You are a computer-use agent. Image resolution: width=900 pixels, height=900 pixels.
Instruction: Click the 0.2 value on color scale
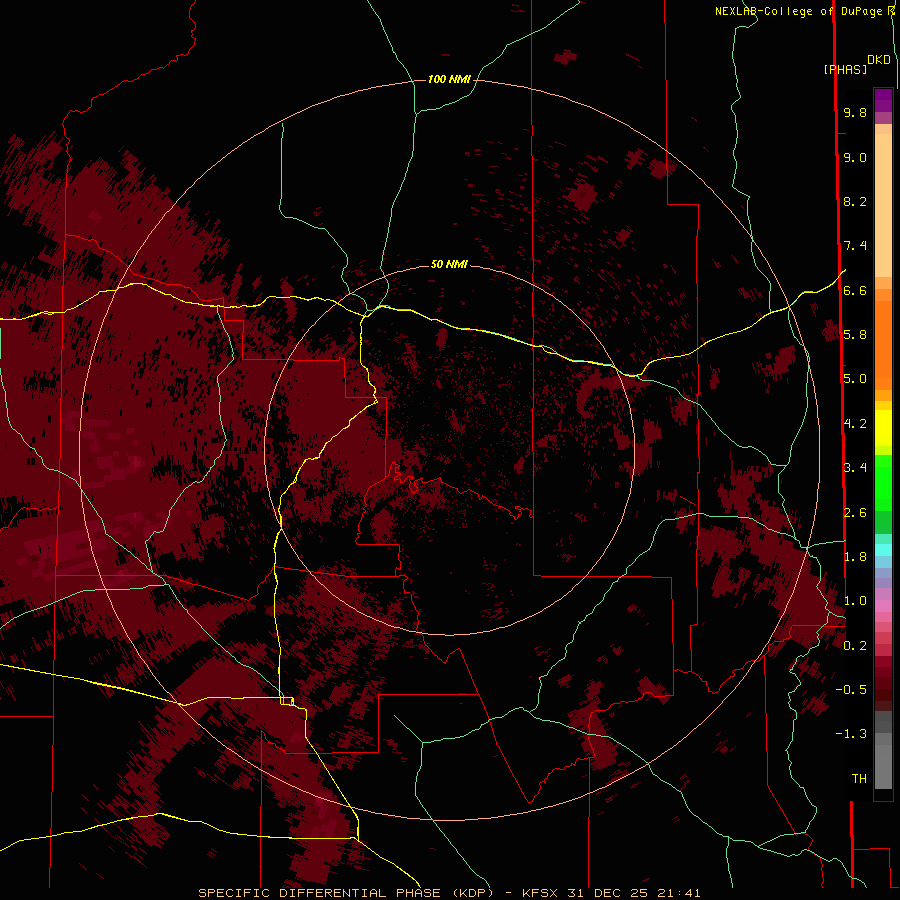[855, 646]
